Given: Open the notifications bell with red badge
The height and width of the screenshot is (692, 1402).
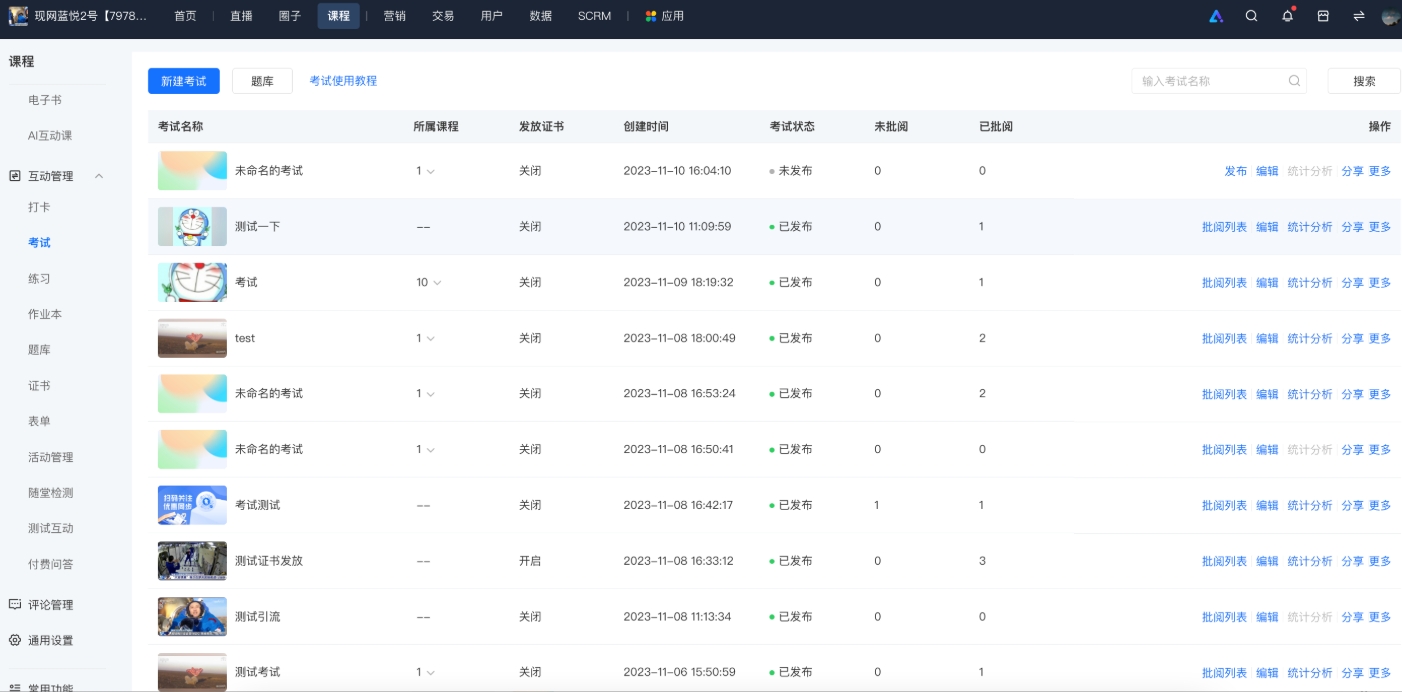Looking at the screenshot, I should [x=1288, y=16].
